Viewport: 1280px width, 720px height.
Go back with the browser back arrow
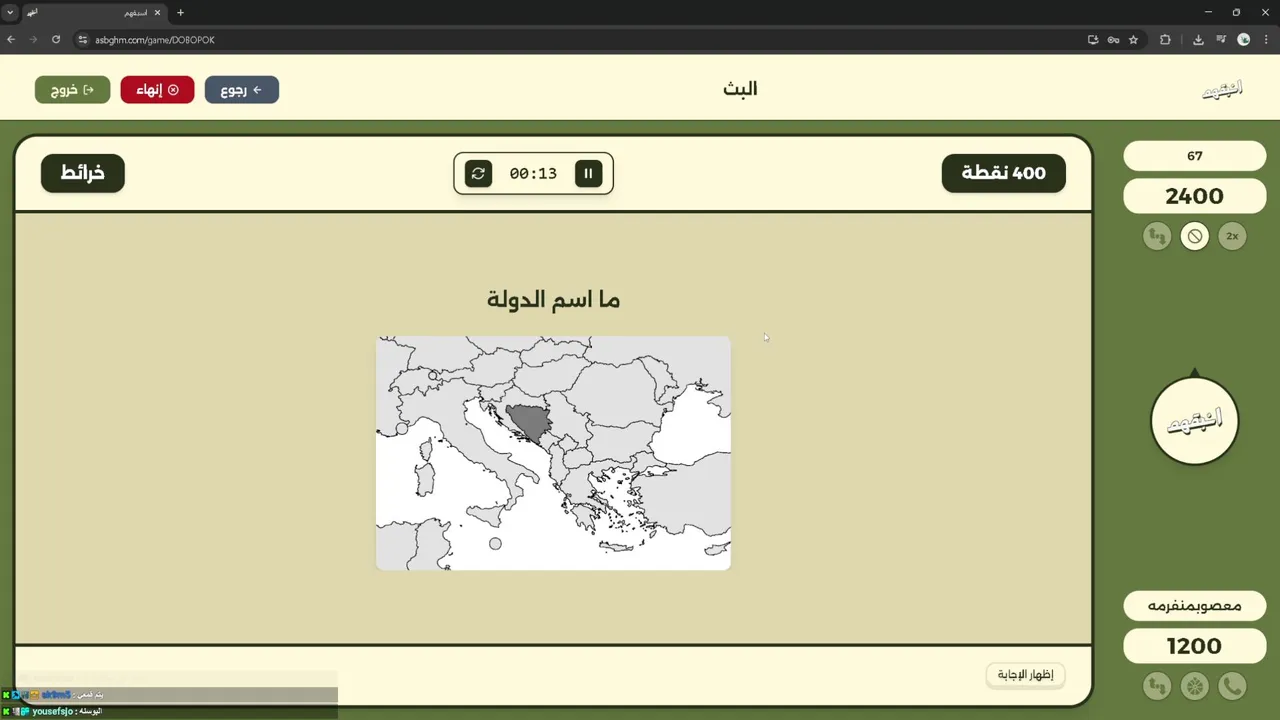(x=11, y=40)
